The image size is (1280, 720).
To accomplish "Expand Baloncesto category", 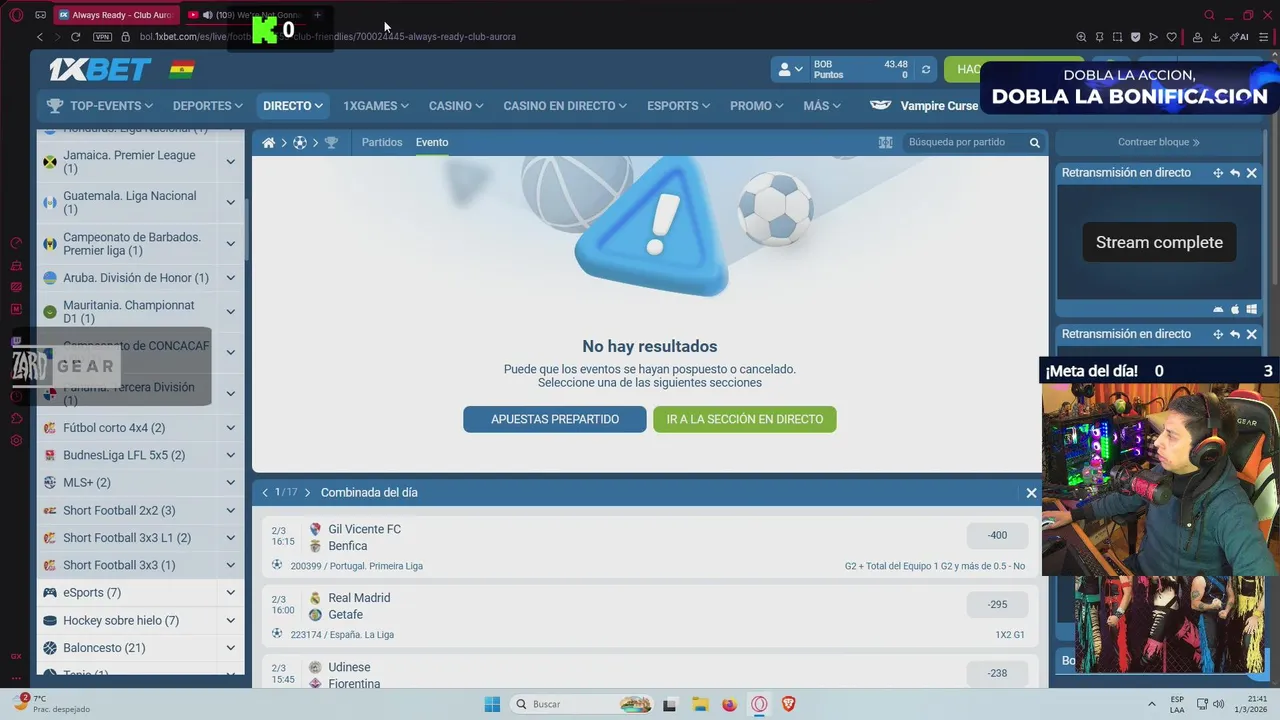I will 230,648.
